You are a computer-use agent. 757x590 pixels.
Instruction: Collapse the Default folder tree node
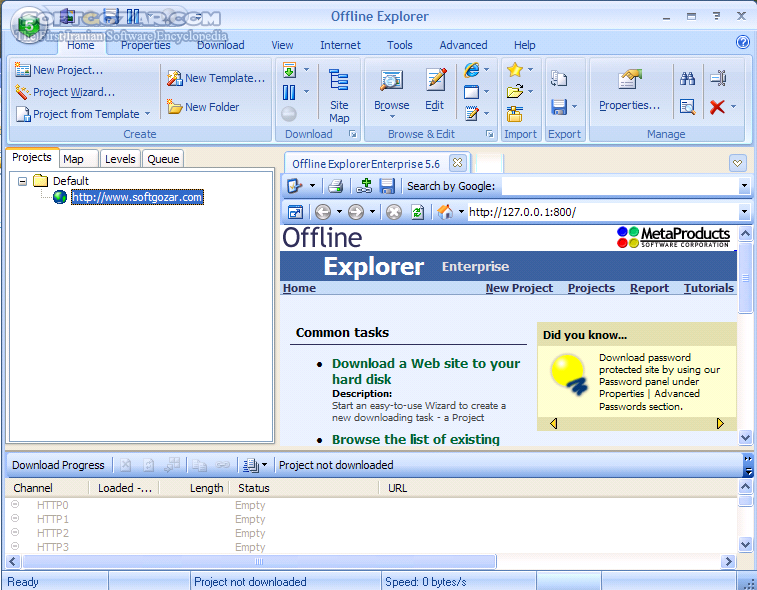click(22, 182)
